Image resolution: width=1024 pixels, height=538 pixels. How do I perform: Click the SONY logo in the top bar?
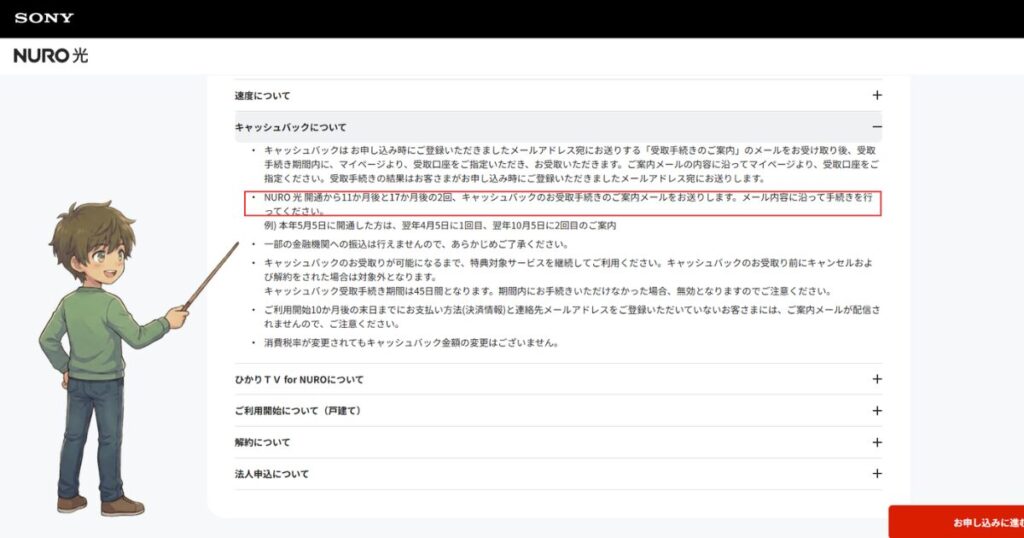tap(44, 18)
